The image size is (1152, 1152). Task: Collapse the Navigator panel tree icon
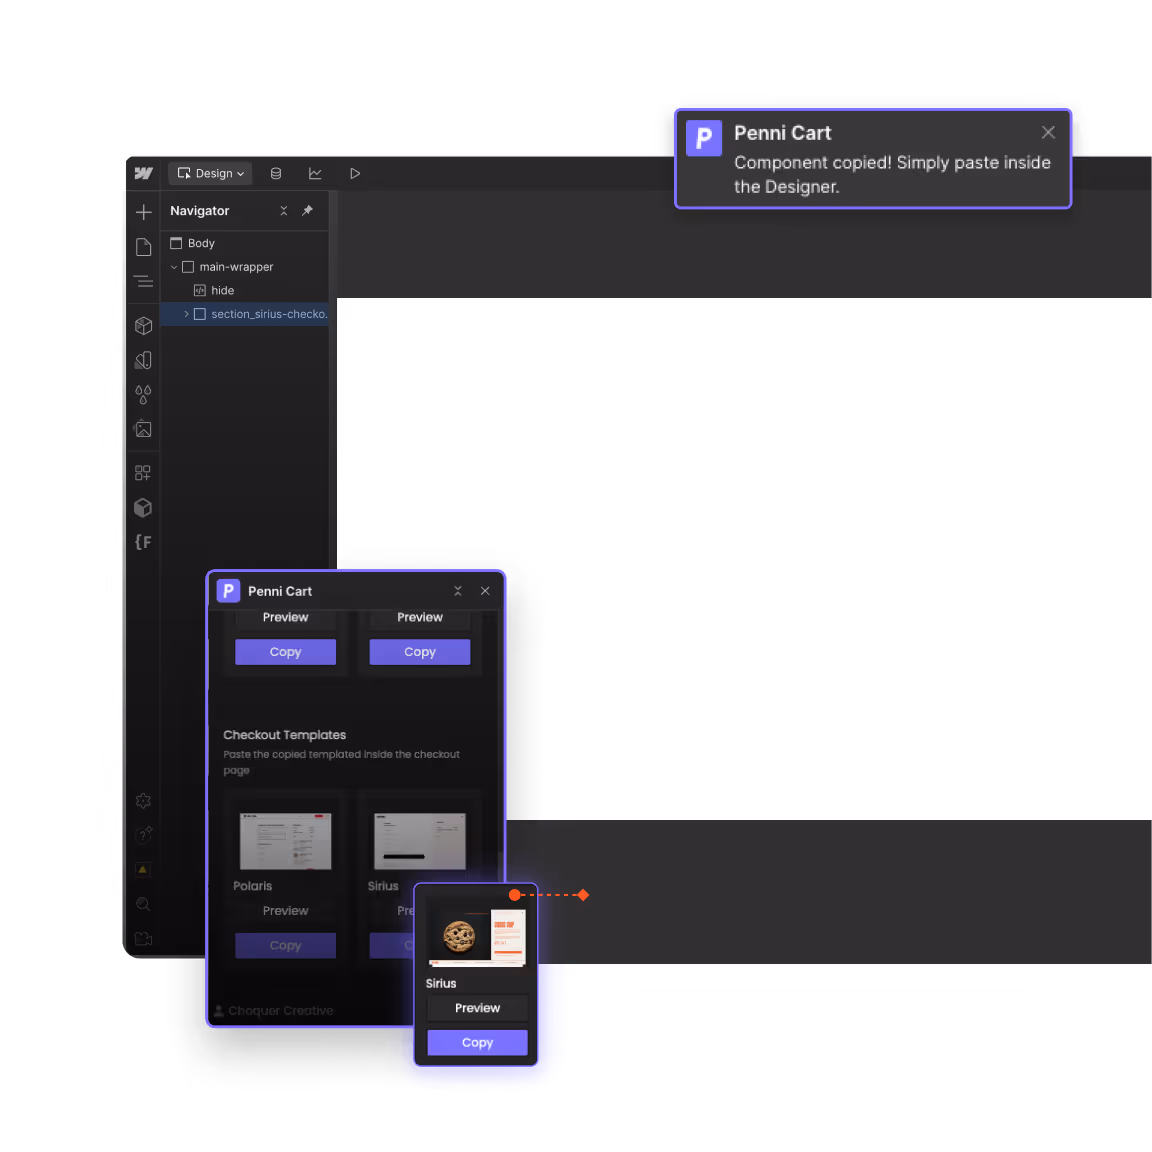(284, 211)
